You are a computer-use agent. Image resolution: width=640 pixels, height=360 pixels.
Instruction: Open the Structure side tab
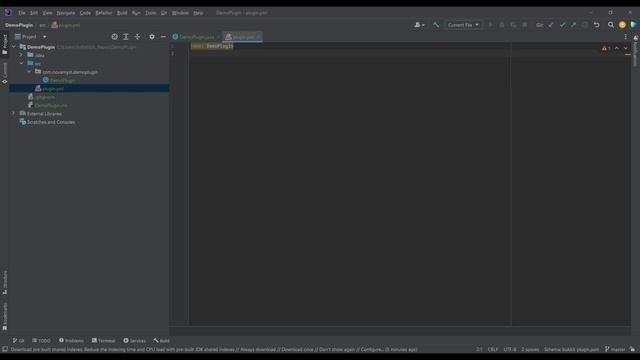tap(4, 282)
